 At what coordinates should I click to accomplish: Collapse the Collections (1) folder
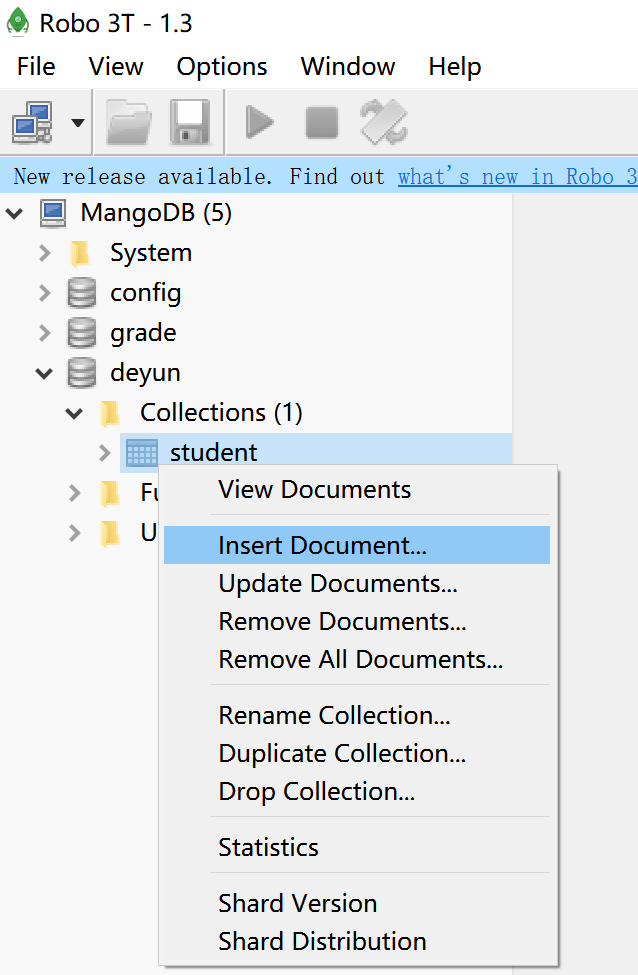tap(74, 413)
